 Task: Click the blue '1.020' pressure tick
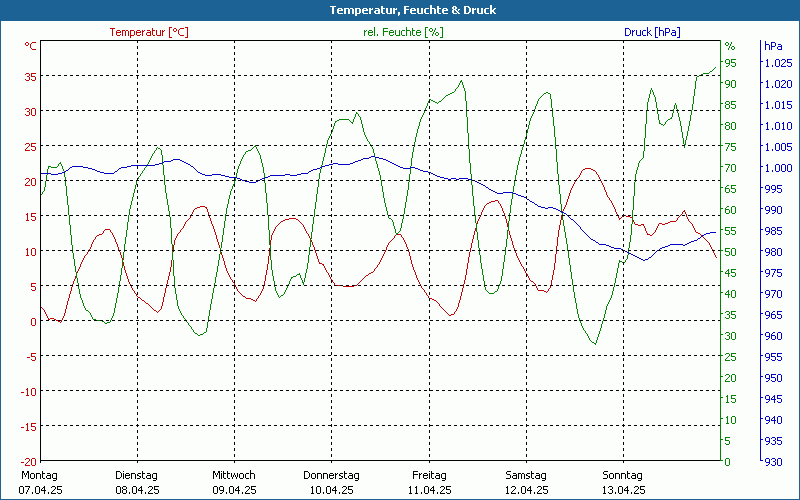click(778, 84)
